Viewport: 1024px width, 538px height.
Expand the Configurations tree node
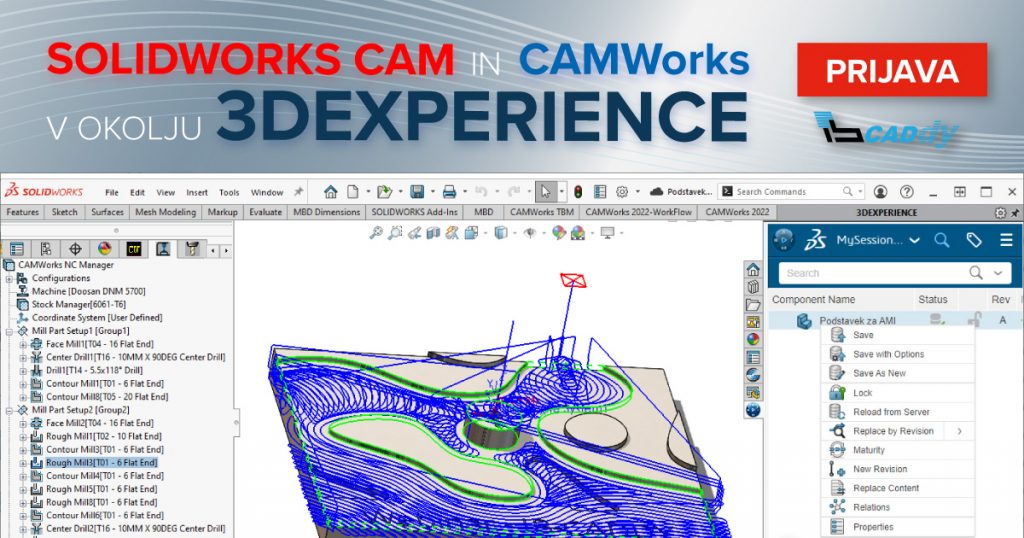9,279
